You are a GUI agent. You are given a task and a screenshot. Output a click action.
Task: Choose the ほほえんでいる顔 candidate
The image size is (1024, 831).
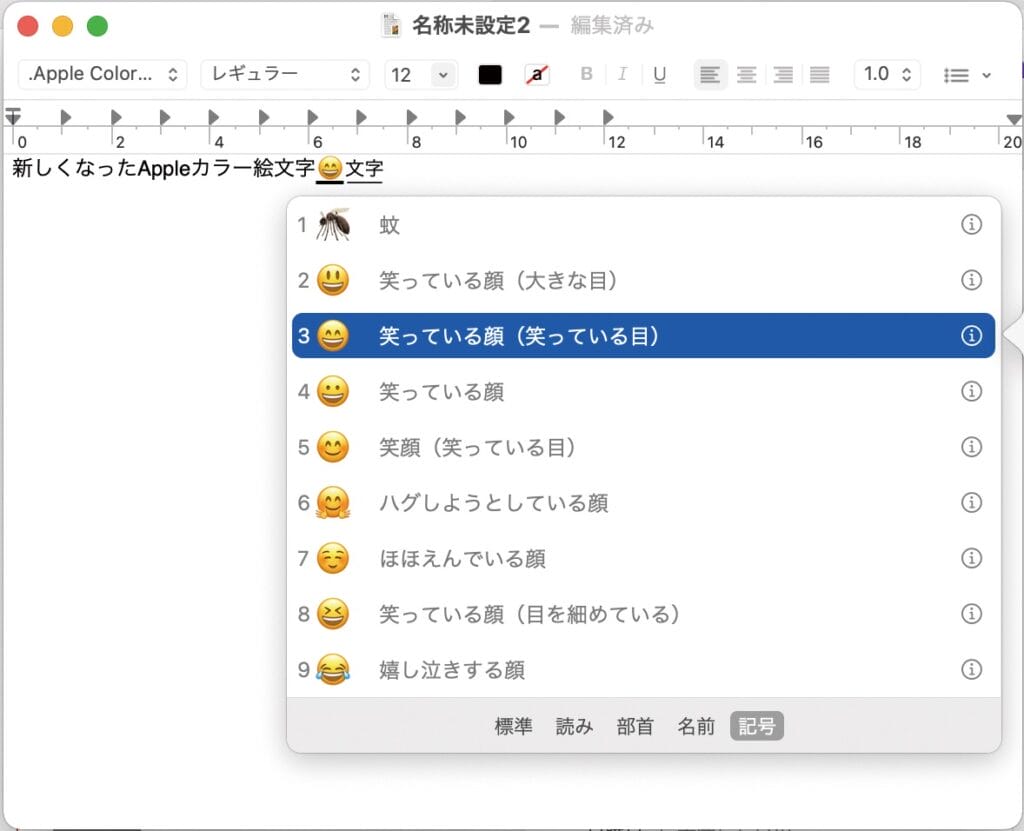(462, 558)
